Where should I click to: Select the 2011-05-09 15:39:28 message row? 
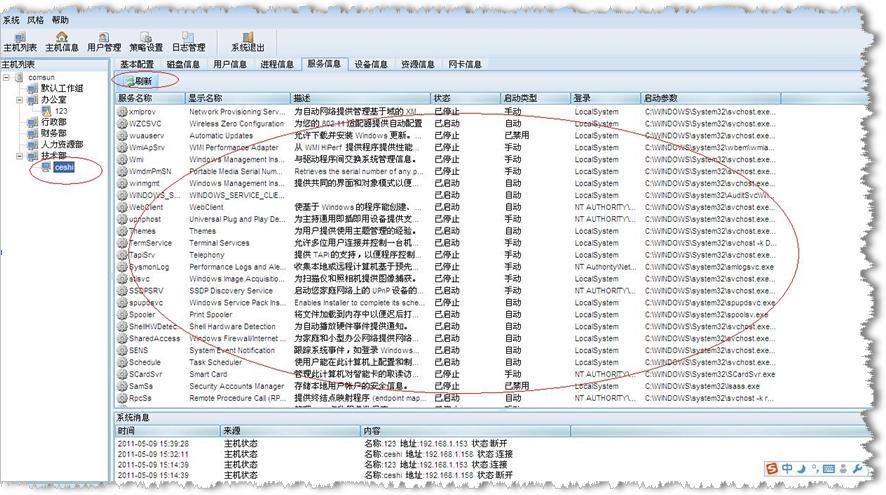coord(489,444)
